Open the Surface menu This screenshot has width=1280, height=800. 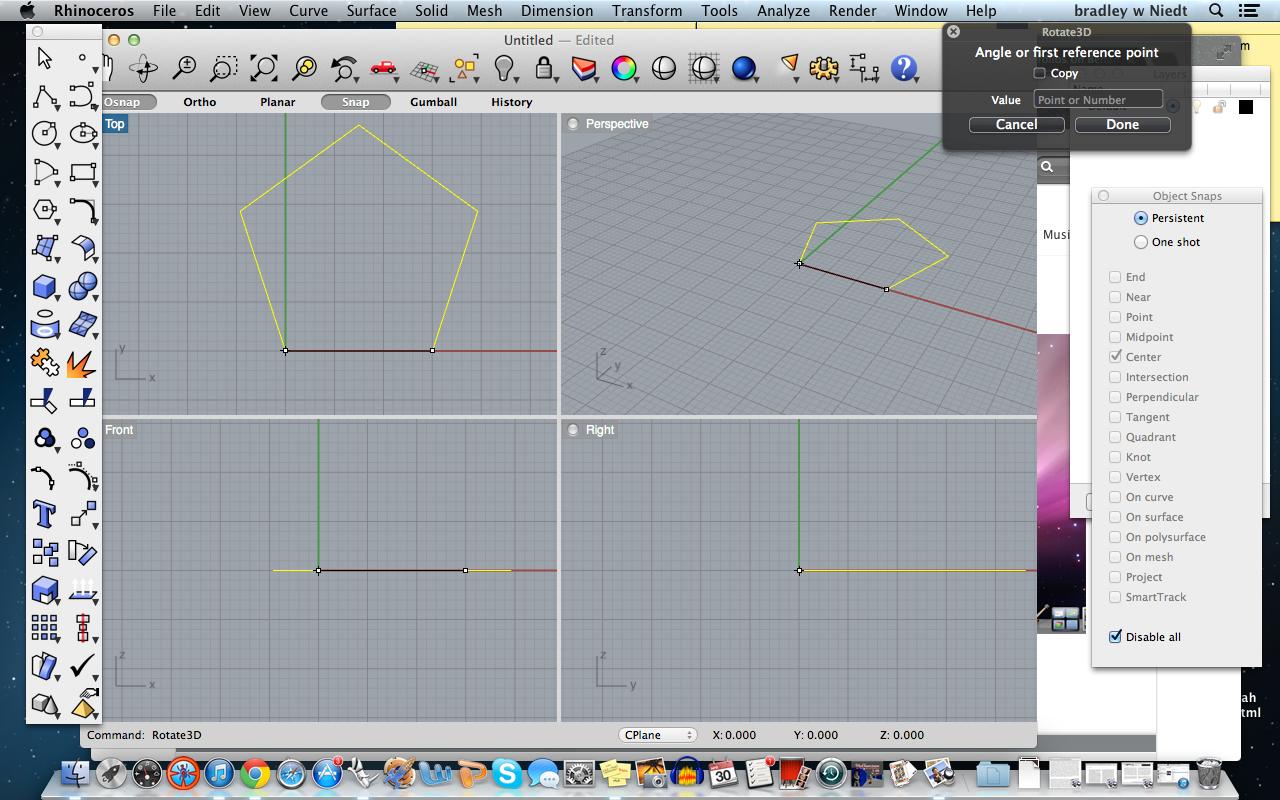[x=371, y=11]
